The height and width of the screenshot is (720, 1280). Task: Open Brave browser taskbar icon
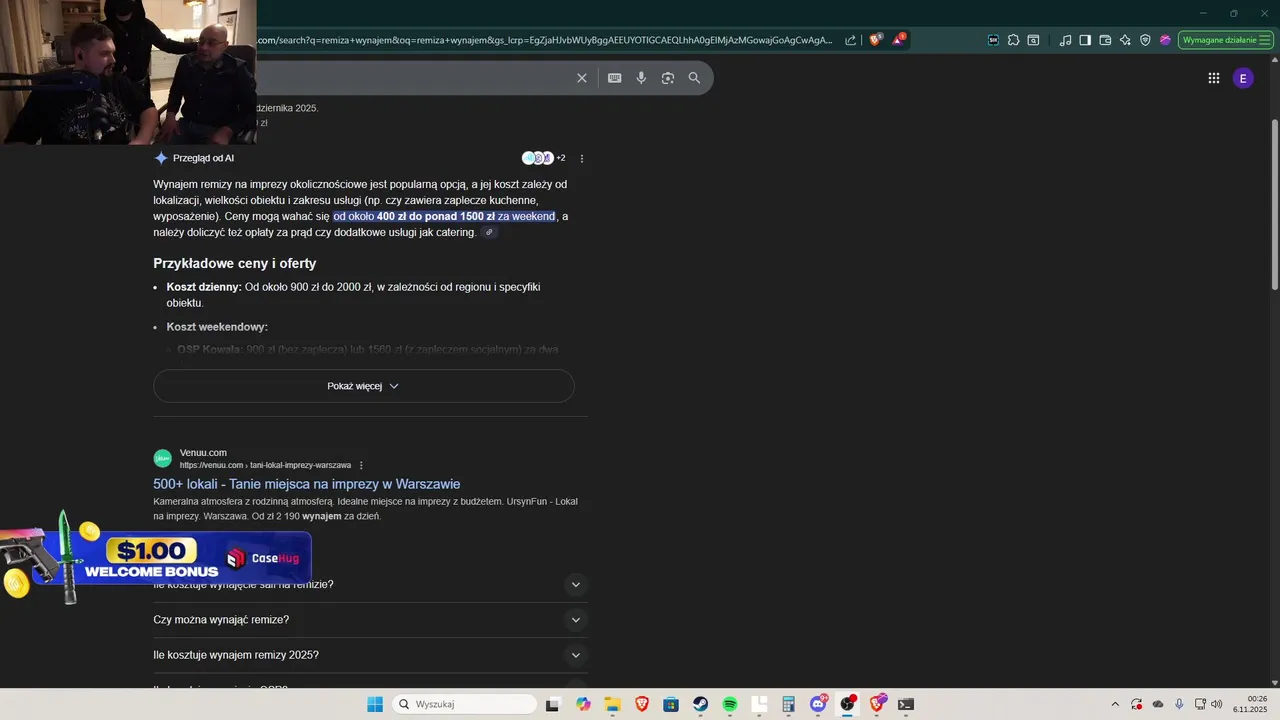tap(642, 704)
